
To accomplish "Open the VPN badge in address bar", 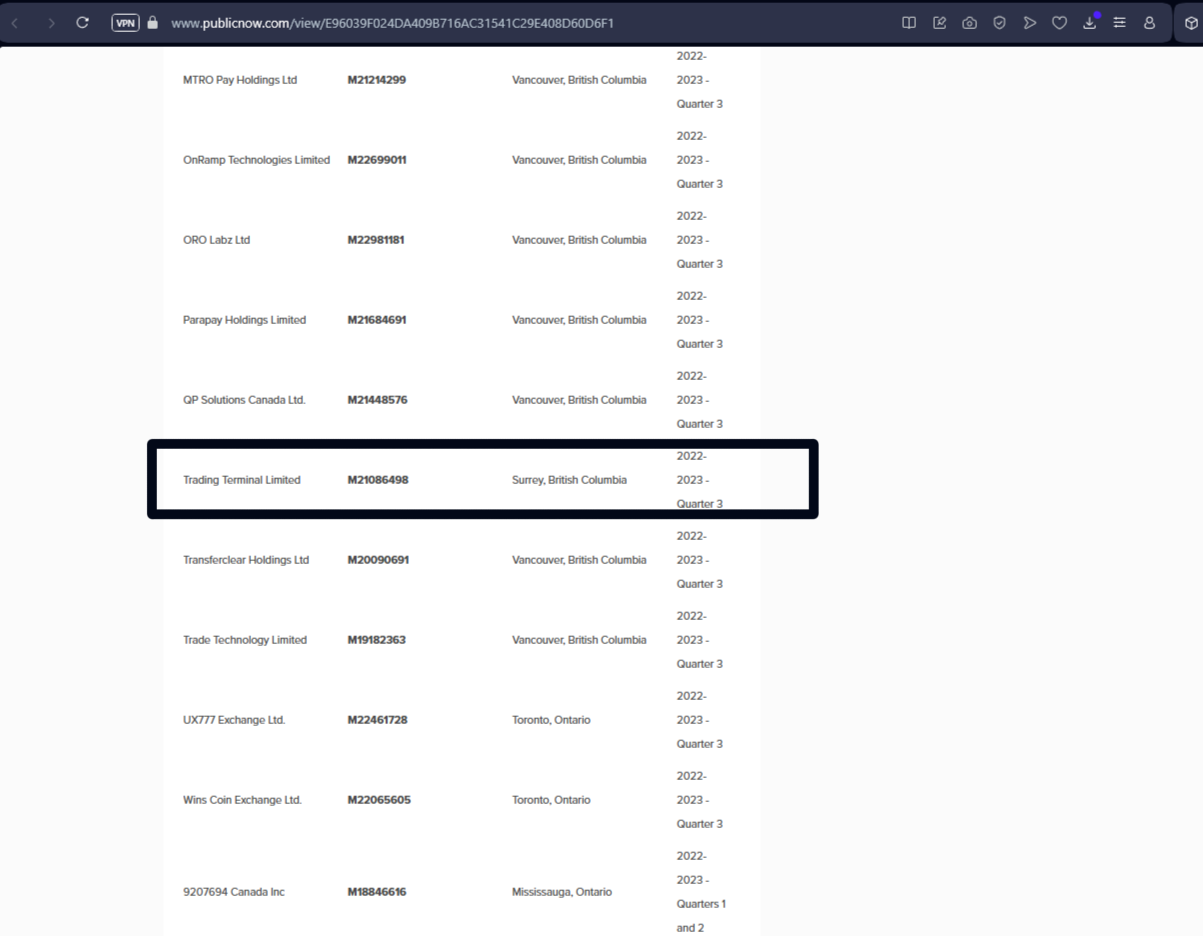I will (x=125, y=22).
